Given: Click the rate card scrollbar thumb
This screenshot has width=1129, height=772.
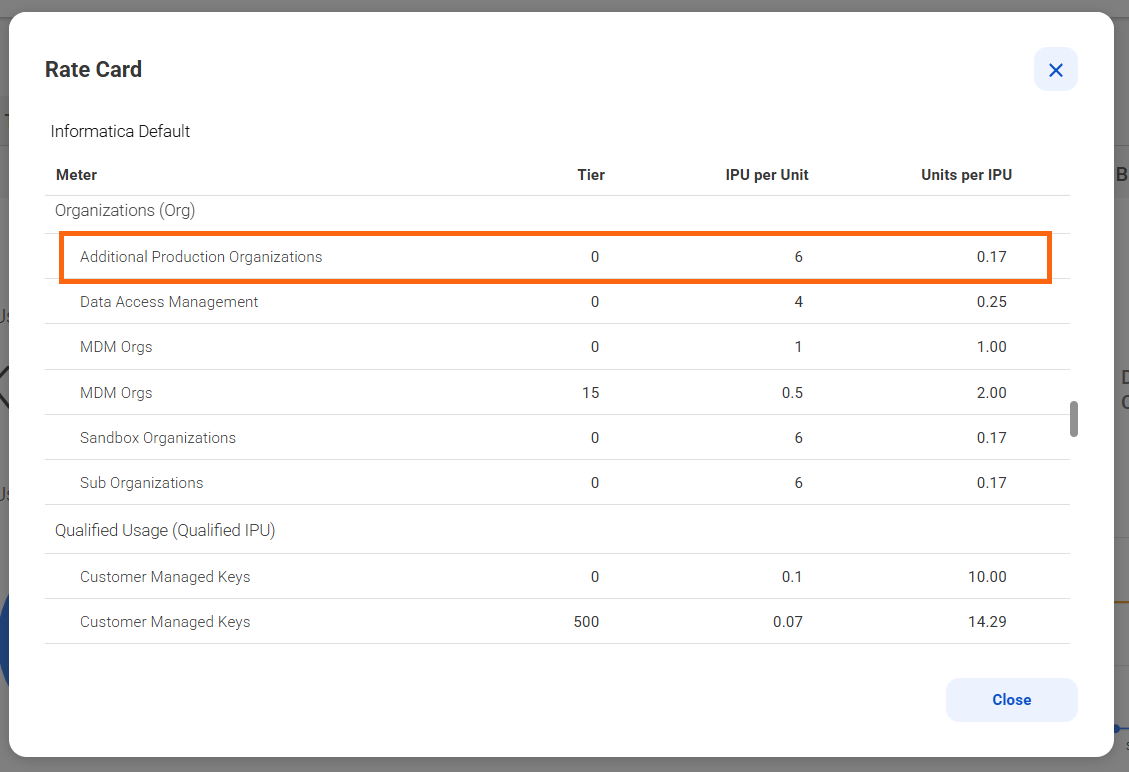Looking at the screenshot, I should click(x=1074, y=419).
